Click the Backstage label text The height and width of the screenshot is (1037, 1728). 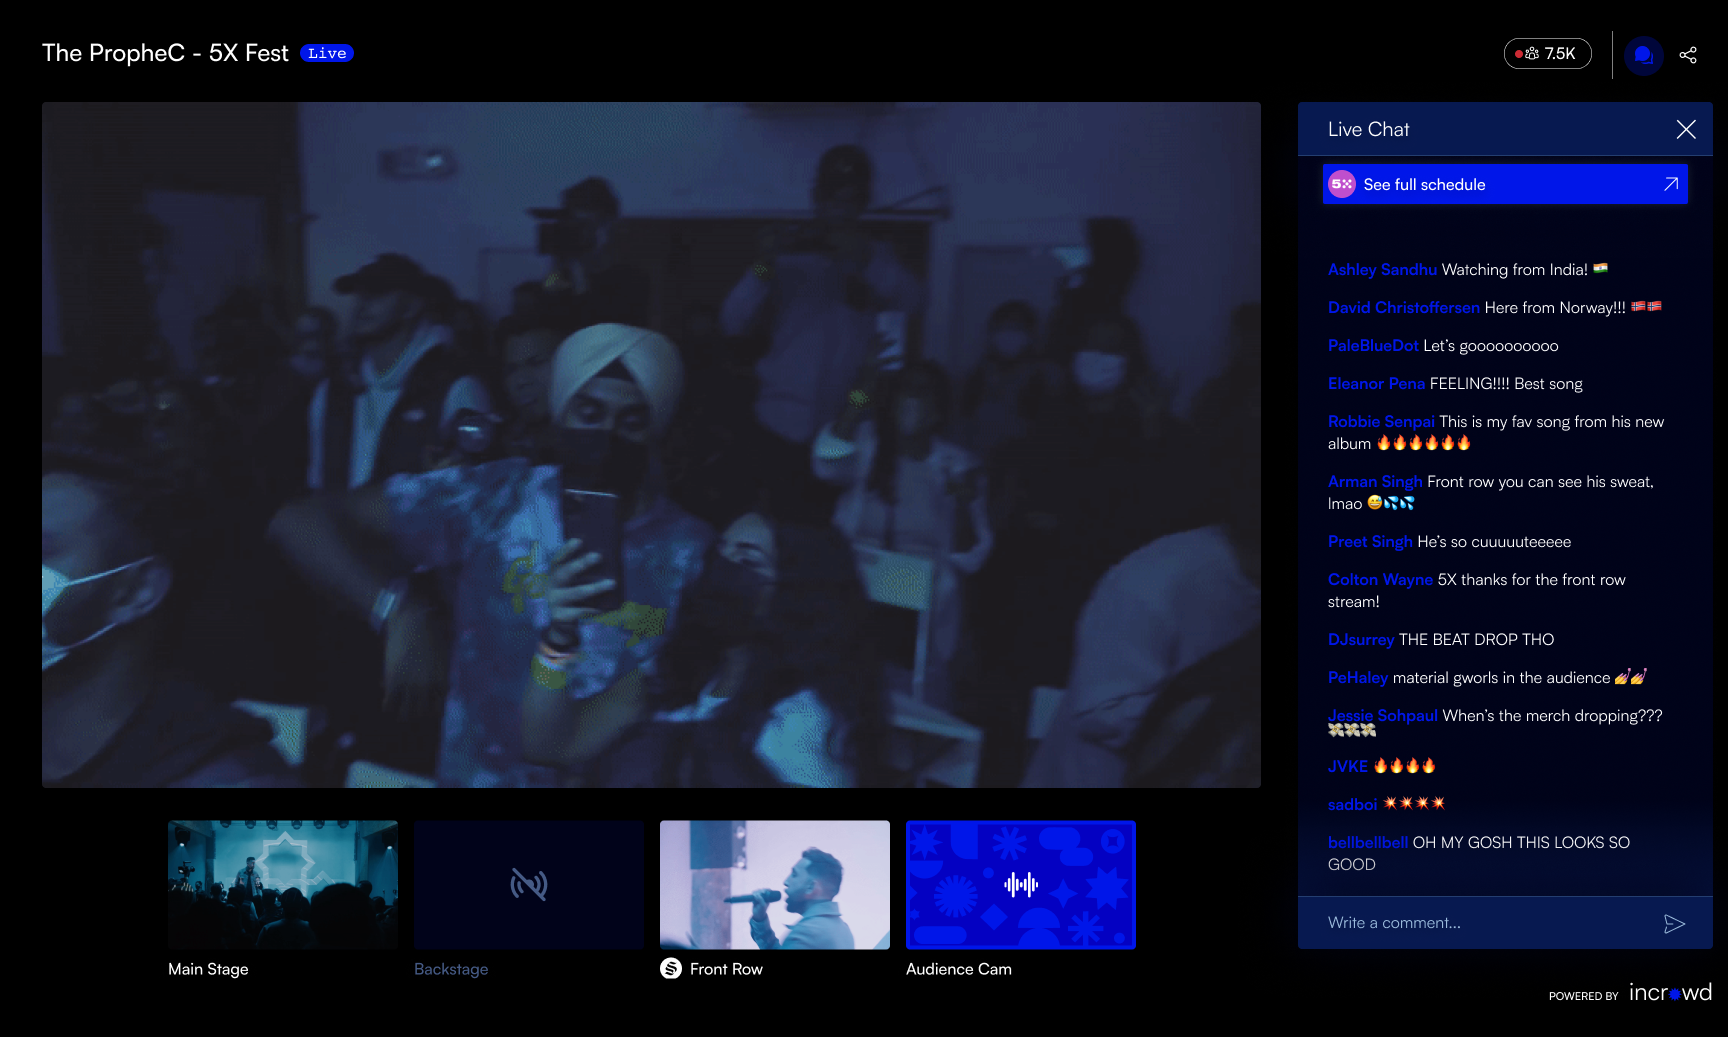pos(451,969)
